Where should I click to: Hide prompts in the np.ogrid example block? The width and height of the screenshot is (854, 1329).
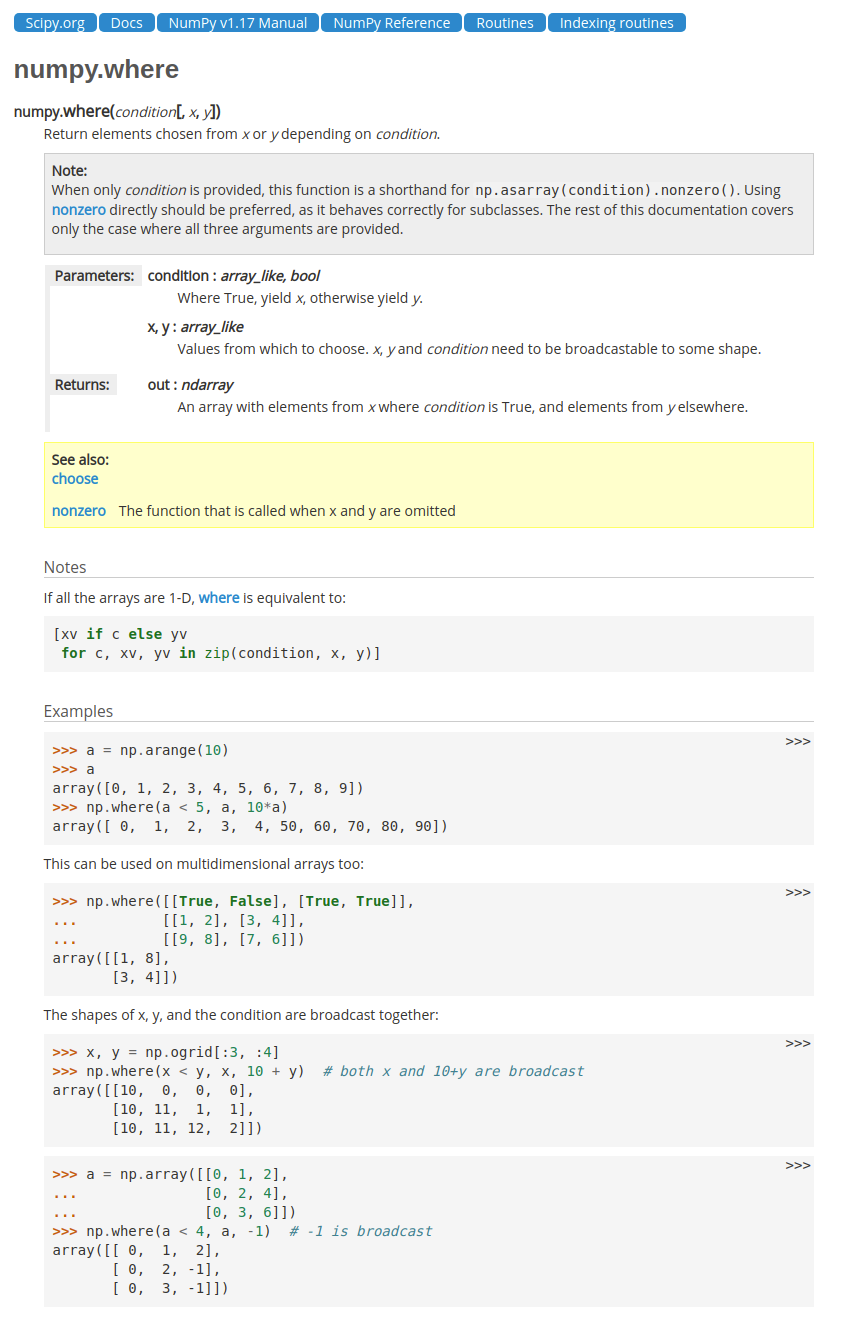(797, 1044)
